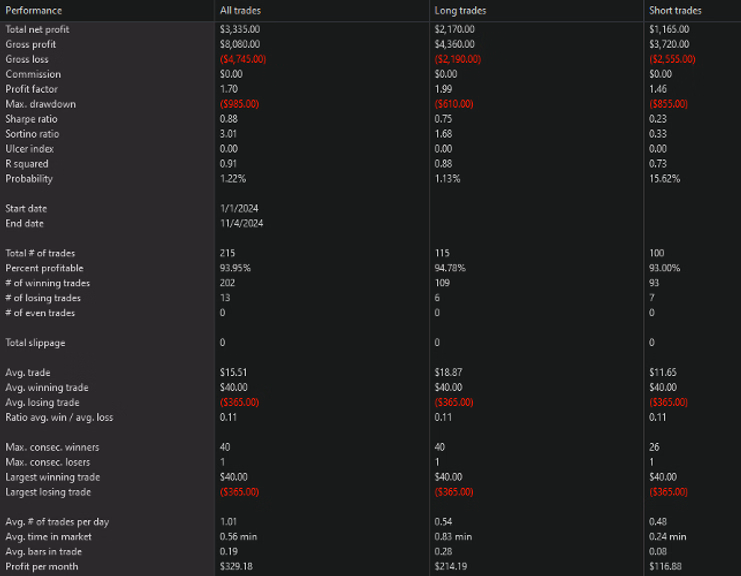Click the Long trades column header
This screenshot has width=741, height=576.
click(x=459, y=10)
